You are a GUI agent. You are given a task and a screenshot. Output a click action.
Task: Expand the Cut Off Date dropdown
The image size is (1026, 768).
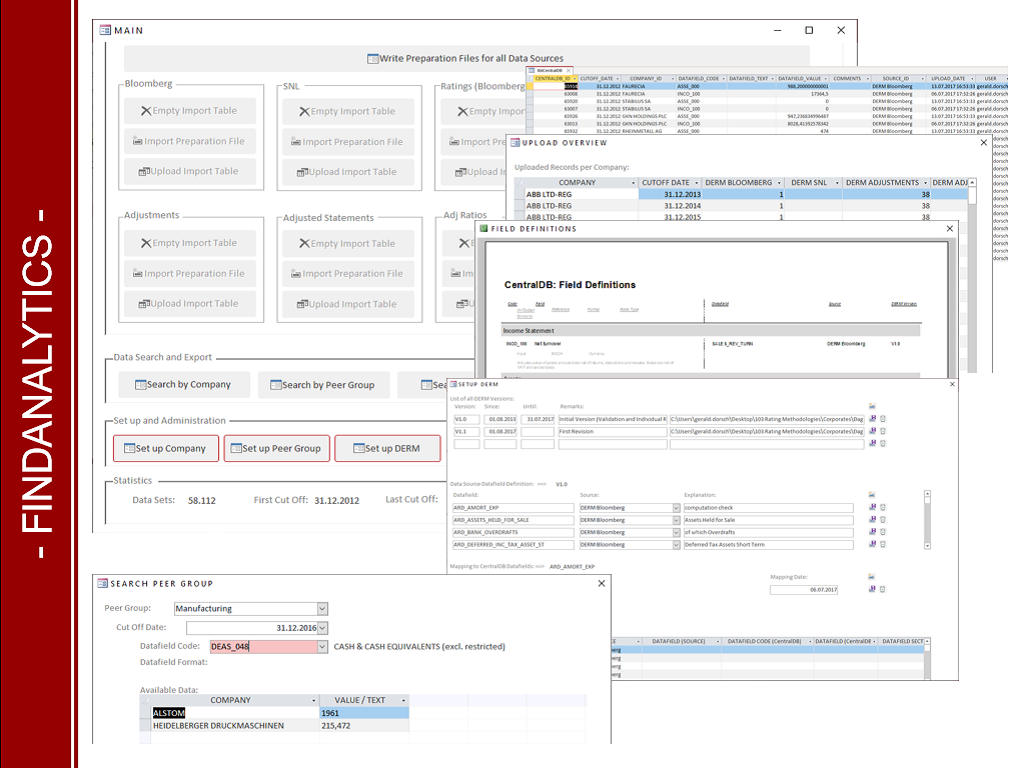(x=321, y=628)
